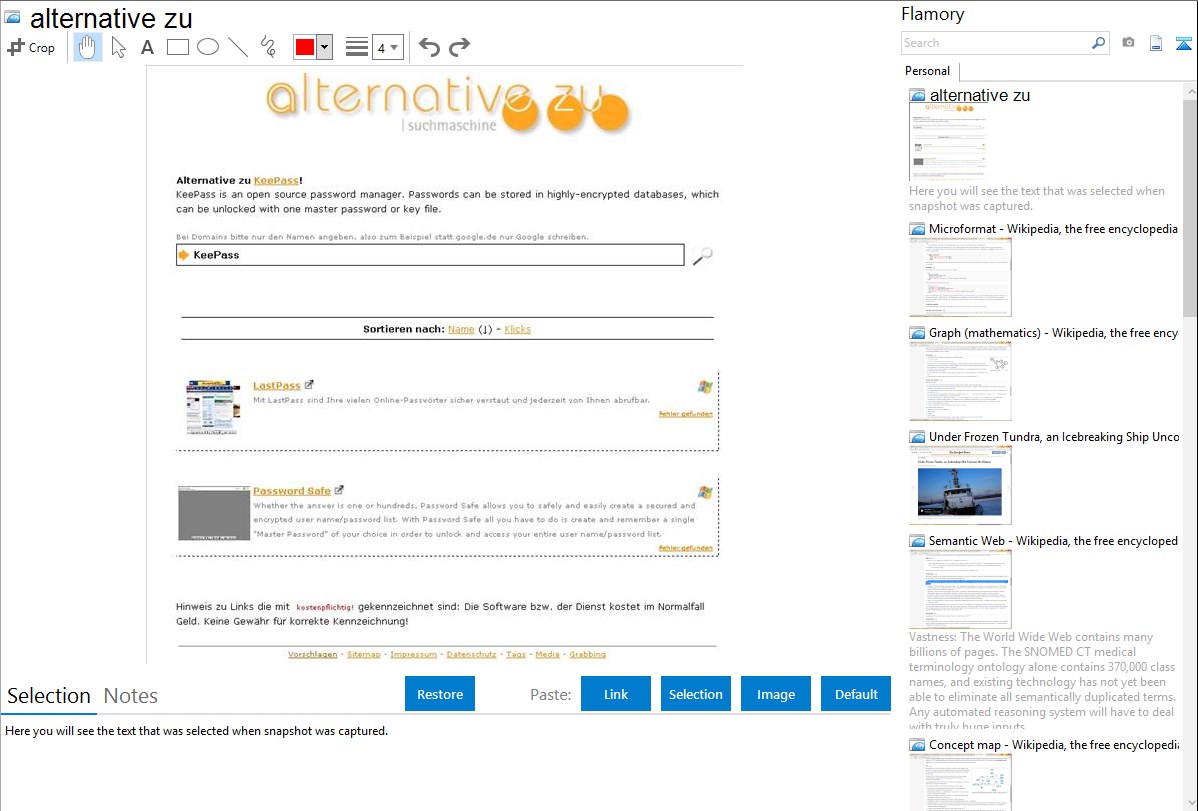
Task: Click the Graph (mathematics) snapshot title
Action: pos(1053,333)
